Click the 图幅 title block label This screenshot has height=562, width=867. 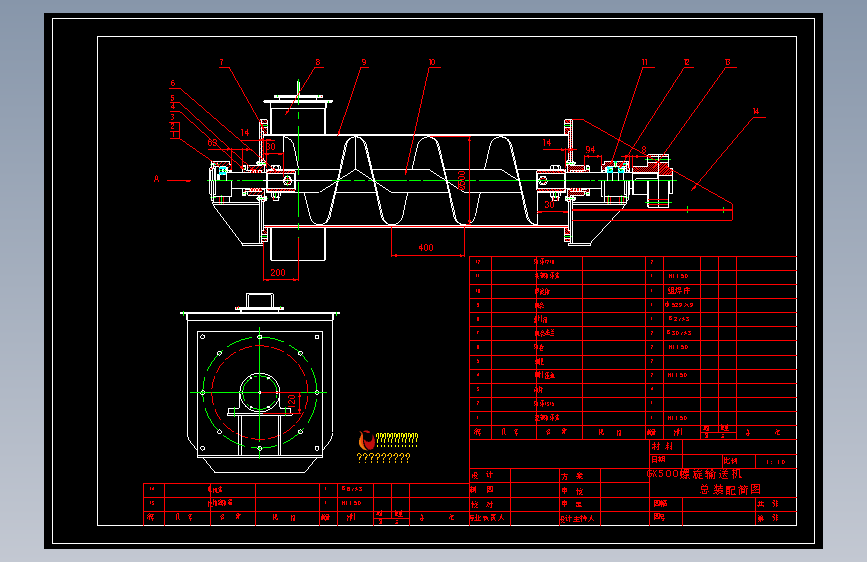(660, 503)
